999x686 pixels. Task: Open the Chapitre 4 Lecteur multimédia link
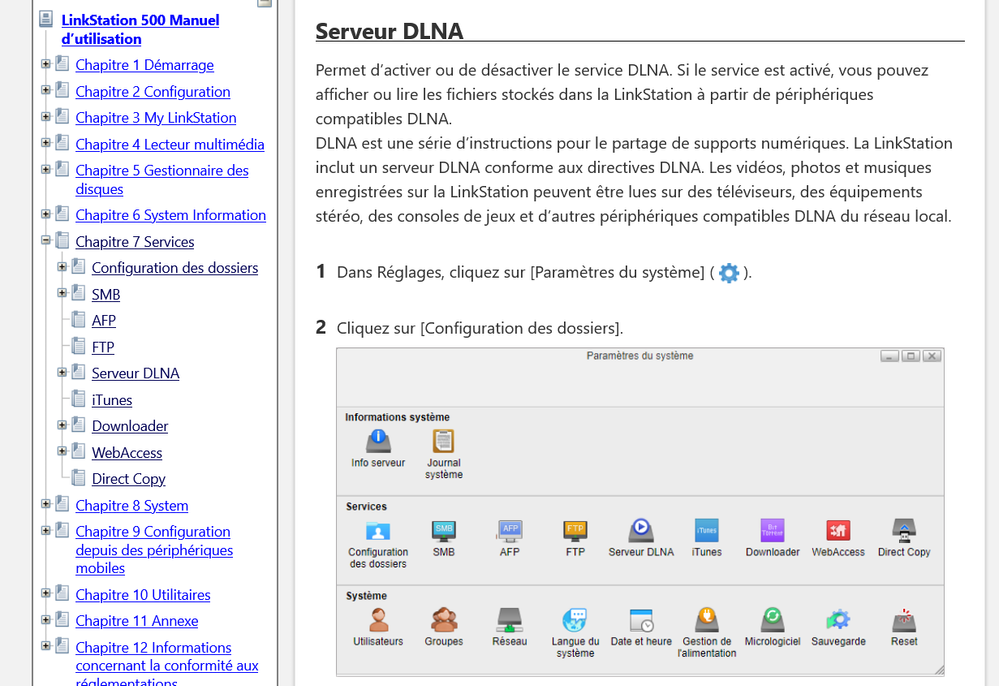coord(170,144)
